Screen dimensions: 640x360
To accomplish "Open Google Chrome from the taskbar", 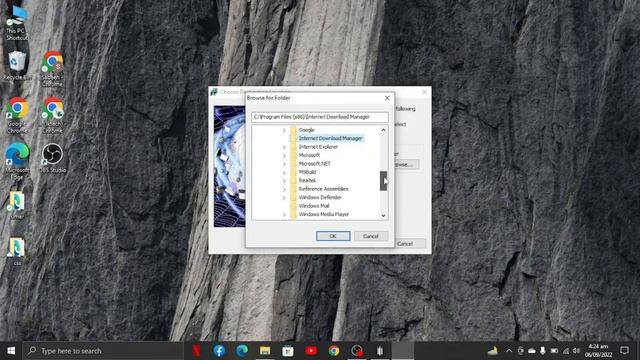I will [334, 351].
